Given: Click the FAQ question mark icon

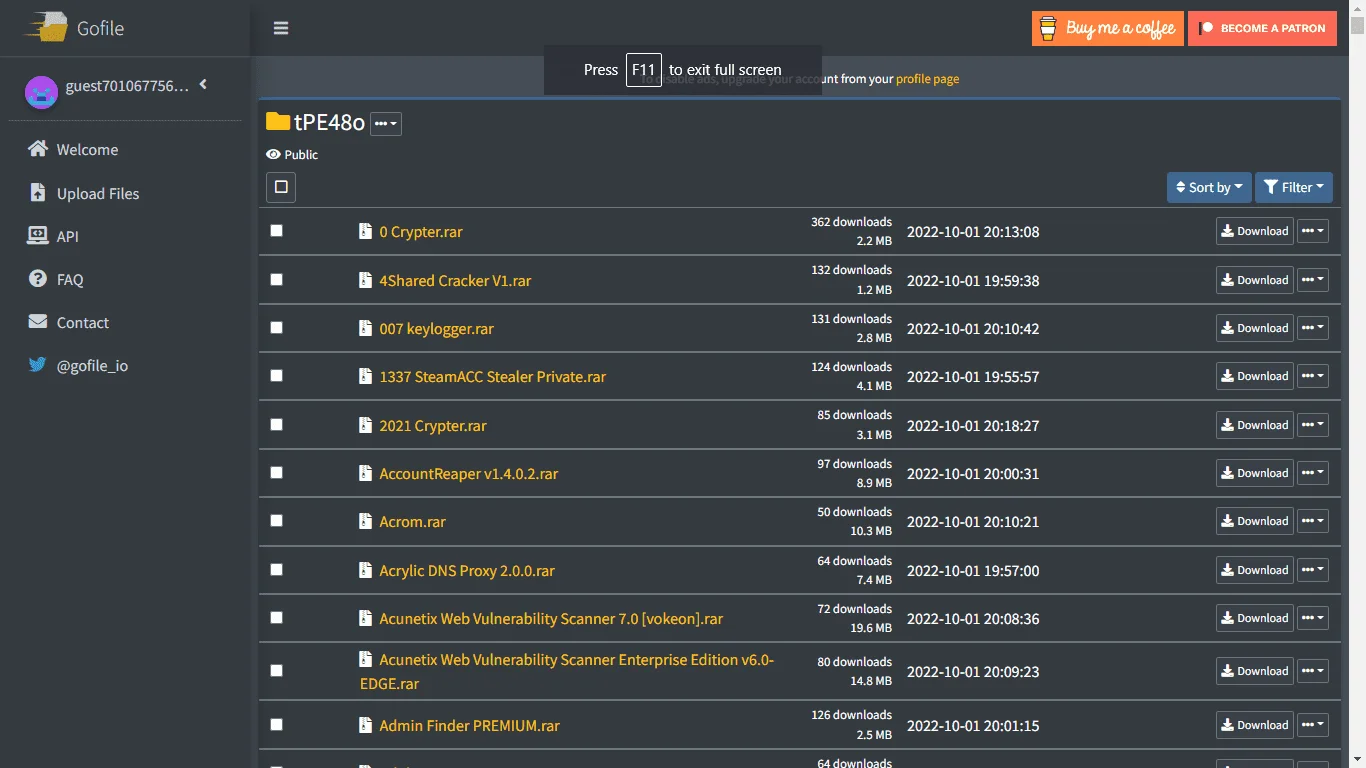Looking at the screenshot, I should point(38,279).
